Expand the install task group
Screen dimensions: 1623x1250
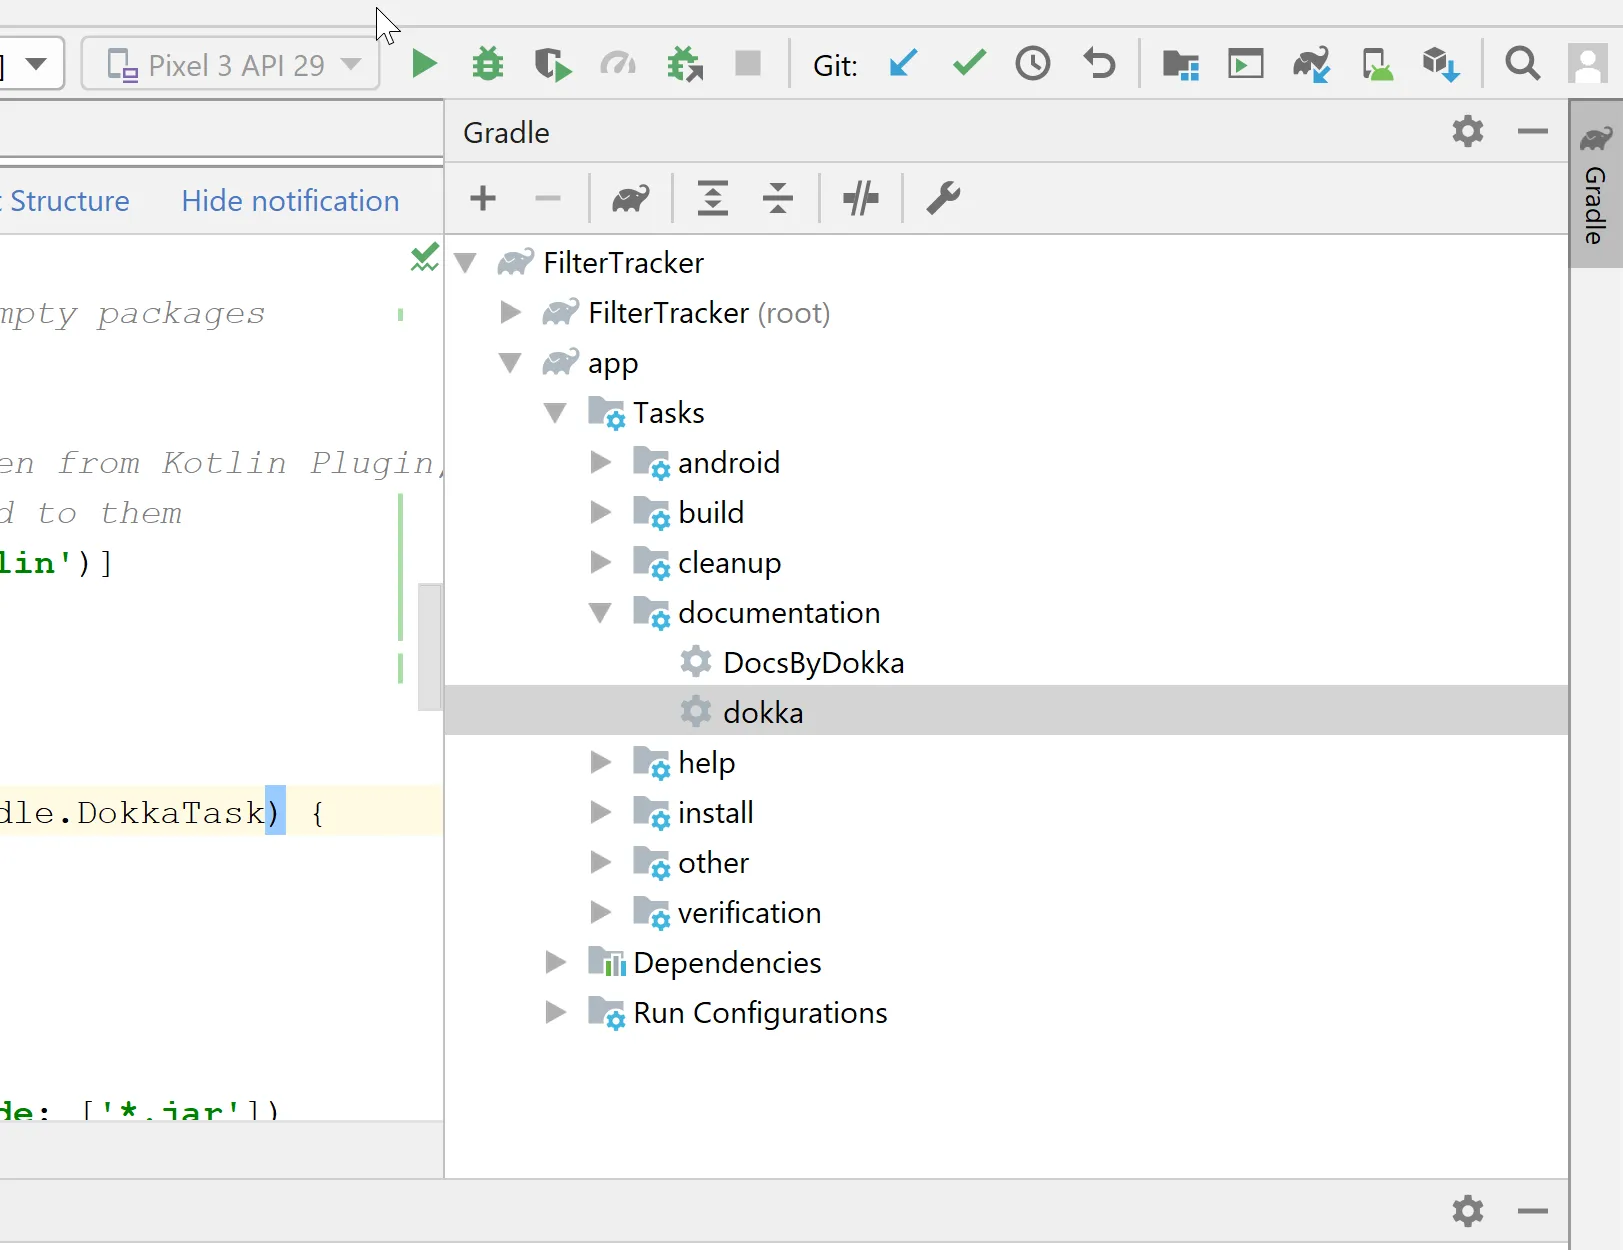pyautogui.click(x=600, y=812)
